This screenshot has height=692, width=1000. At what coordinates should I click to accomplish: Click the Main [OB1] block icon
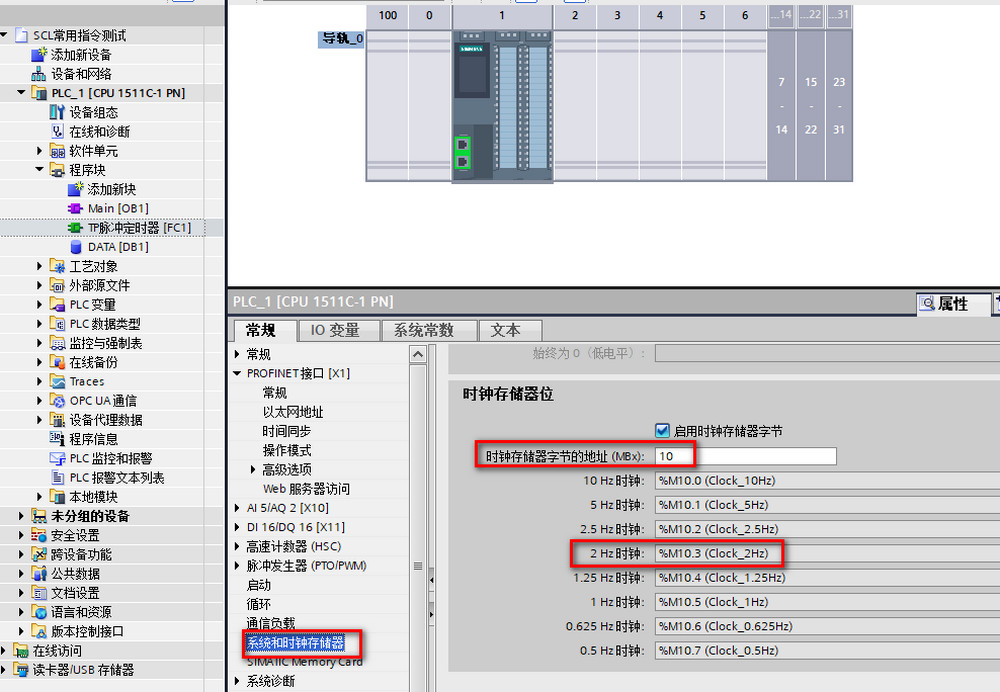click(x=75, y=209)
